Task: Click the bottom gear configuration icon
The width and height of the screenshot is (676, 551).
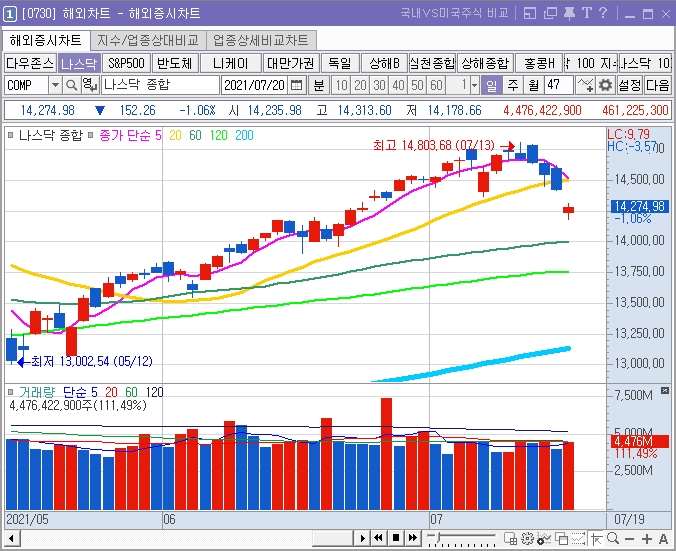Action: coord(527,538)
